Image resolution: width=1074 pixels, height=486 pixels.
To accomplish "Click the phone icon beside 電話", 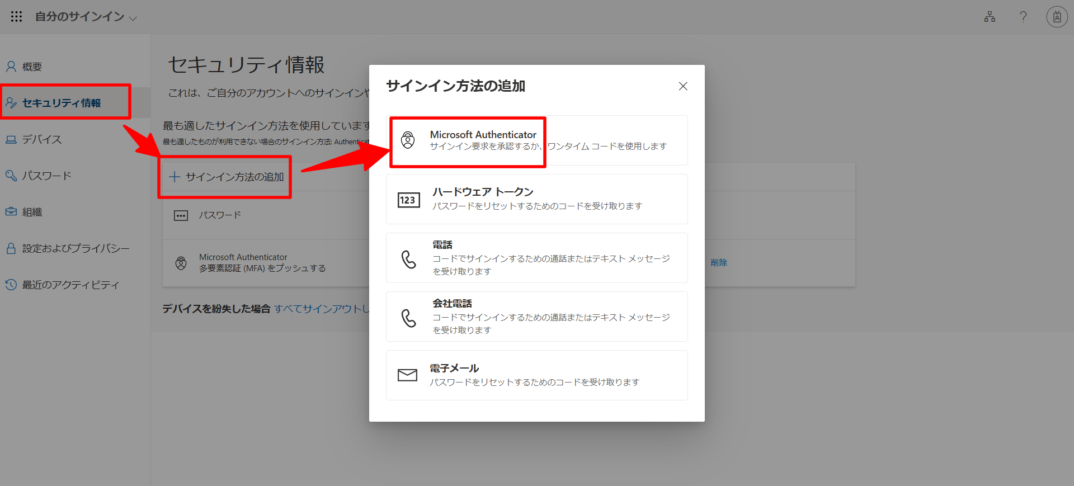I will tap(408, 259).
